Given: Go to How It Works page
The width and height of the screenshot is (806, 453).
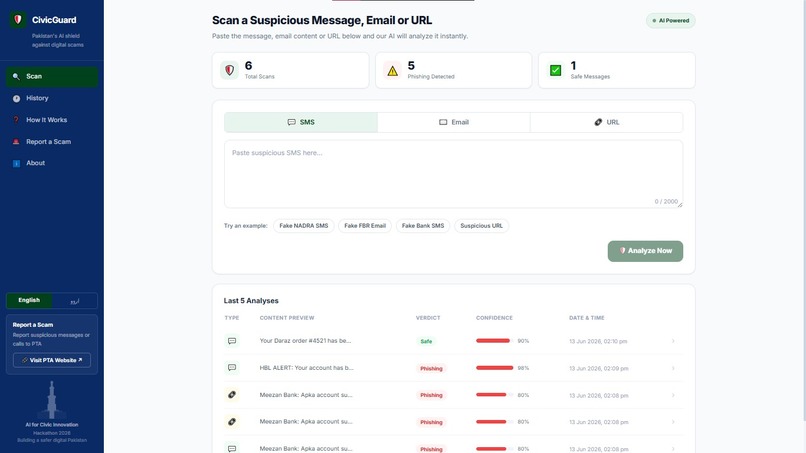Looking at the screenshot, I should [x=52, y=120].
